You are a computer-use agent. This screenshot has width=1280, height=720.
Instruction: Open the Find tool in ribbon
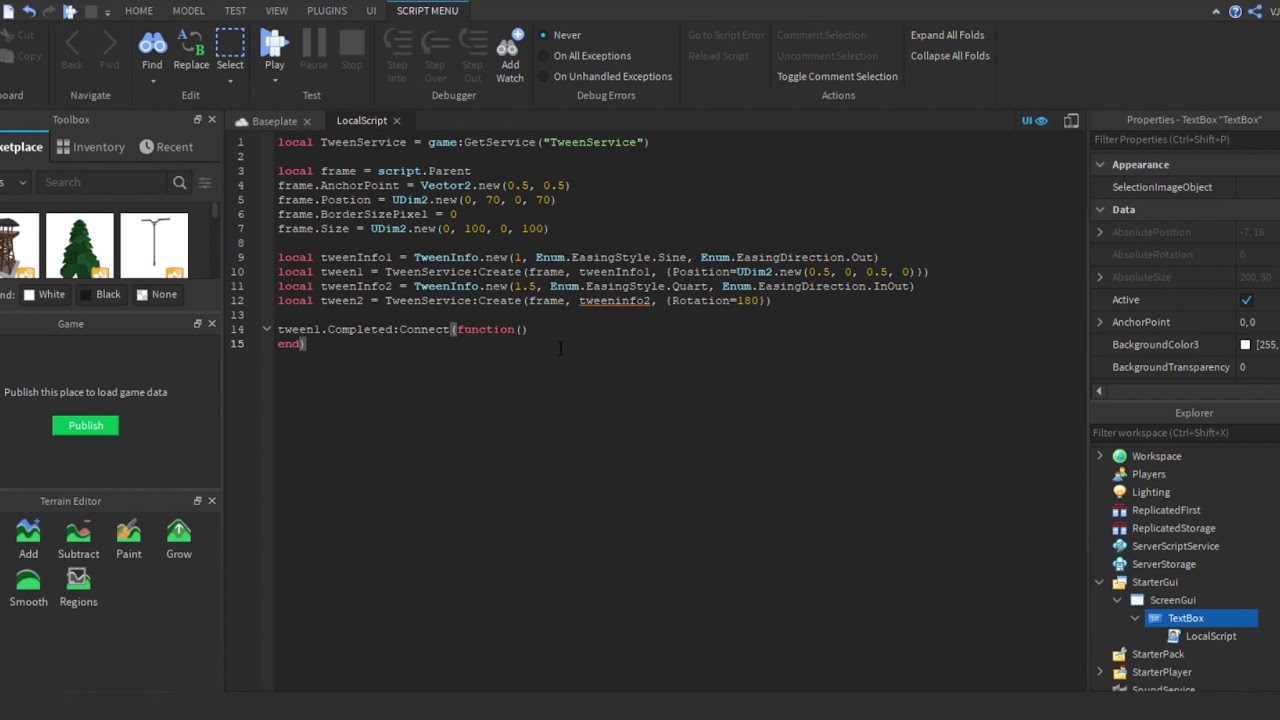point(152,51)
